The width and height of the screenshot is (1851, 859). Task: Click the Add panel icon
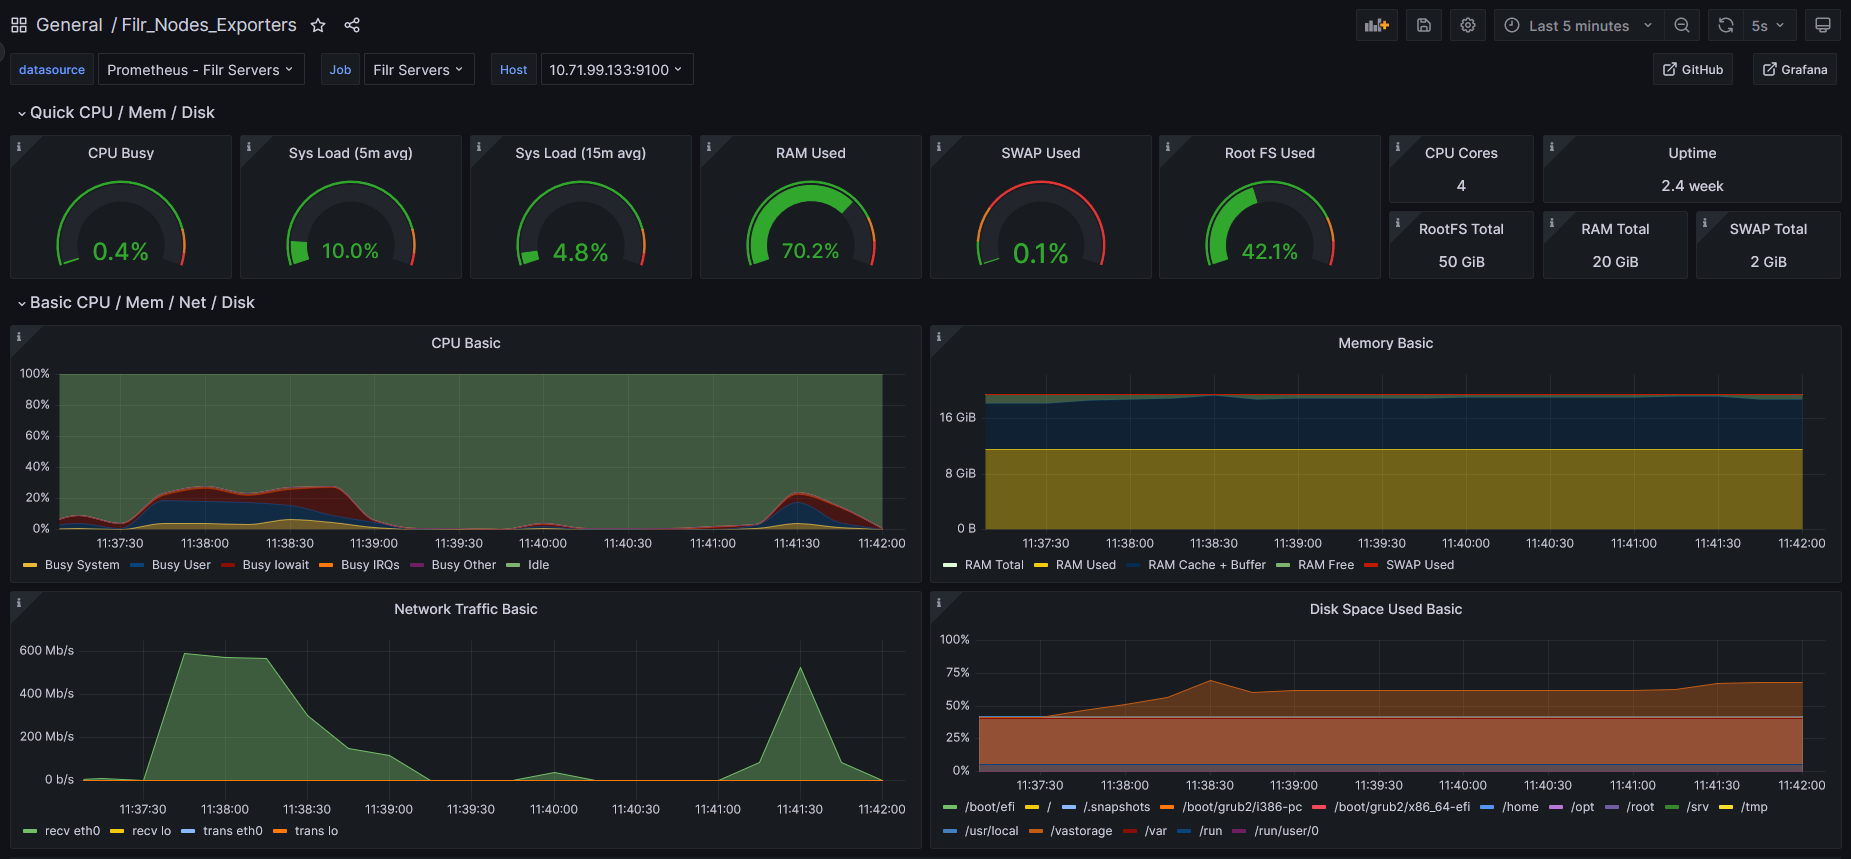[x=1376, y=25]
